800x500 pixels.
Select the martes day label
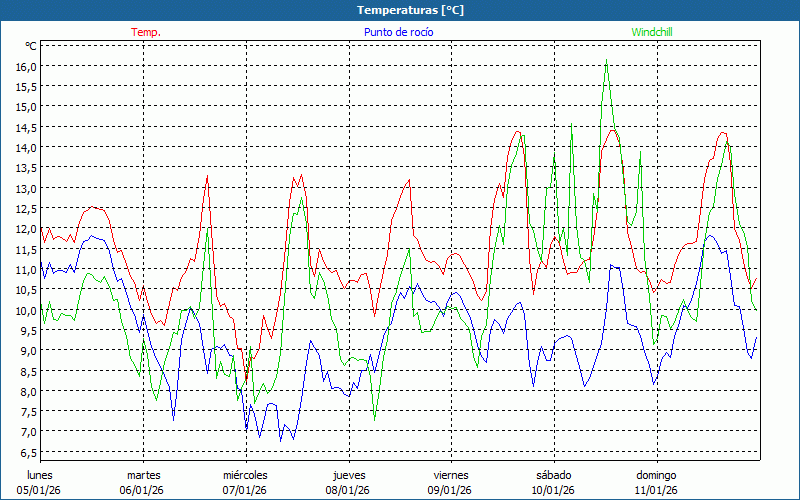tap(143, 474)
